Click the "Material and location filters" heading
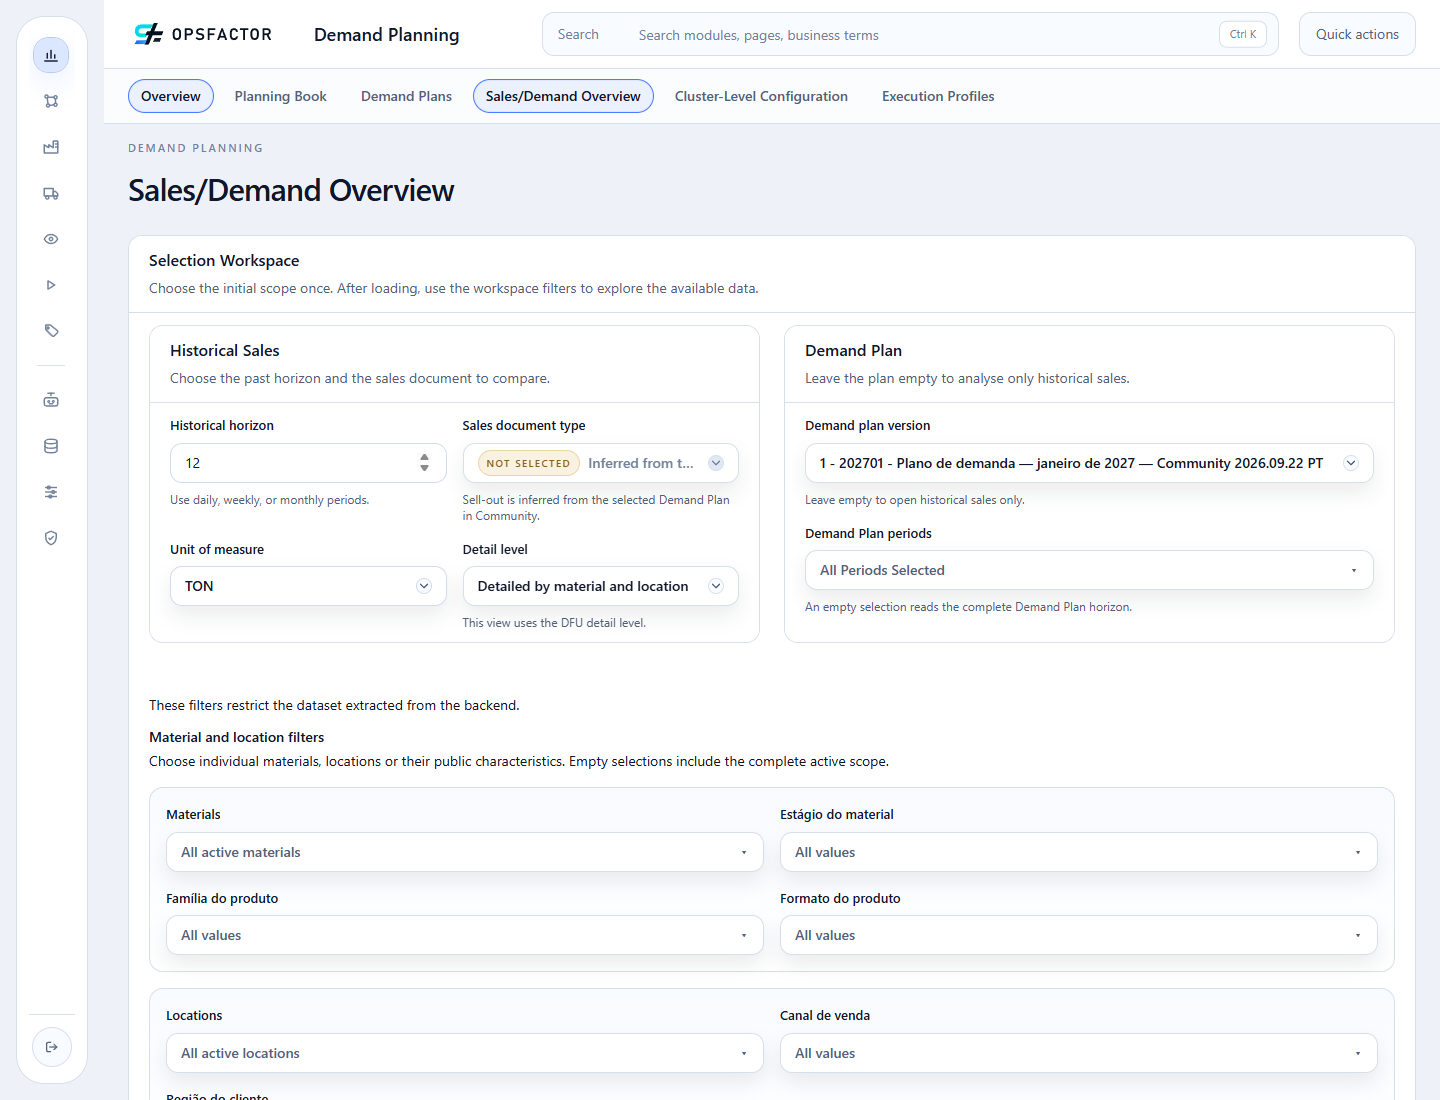This screenshot has width=1440, height=1100. point(237,737)
